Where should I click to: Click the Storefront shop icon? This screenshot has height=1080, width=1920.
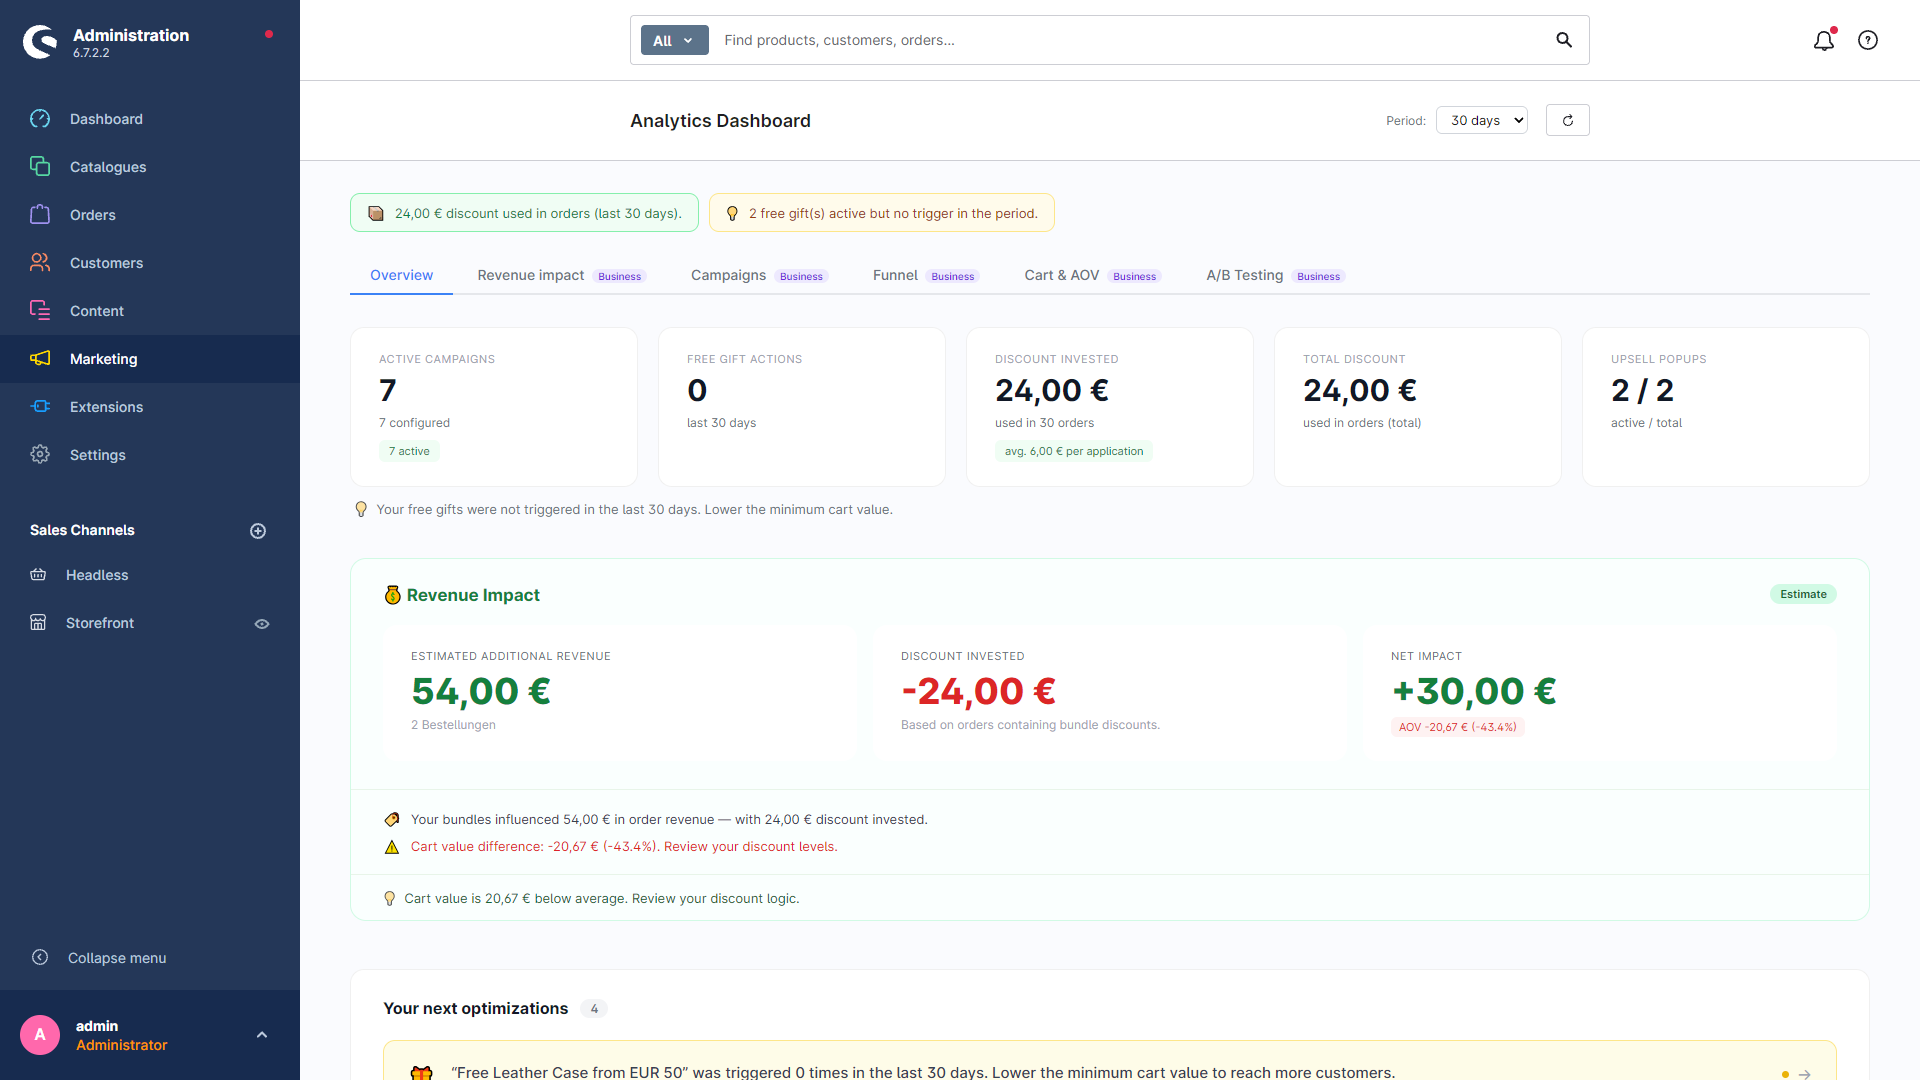pyautogui.click(x=38, y=623)
